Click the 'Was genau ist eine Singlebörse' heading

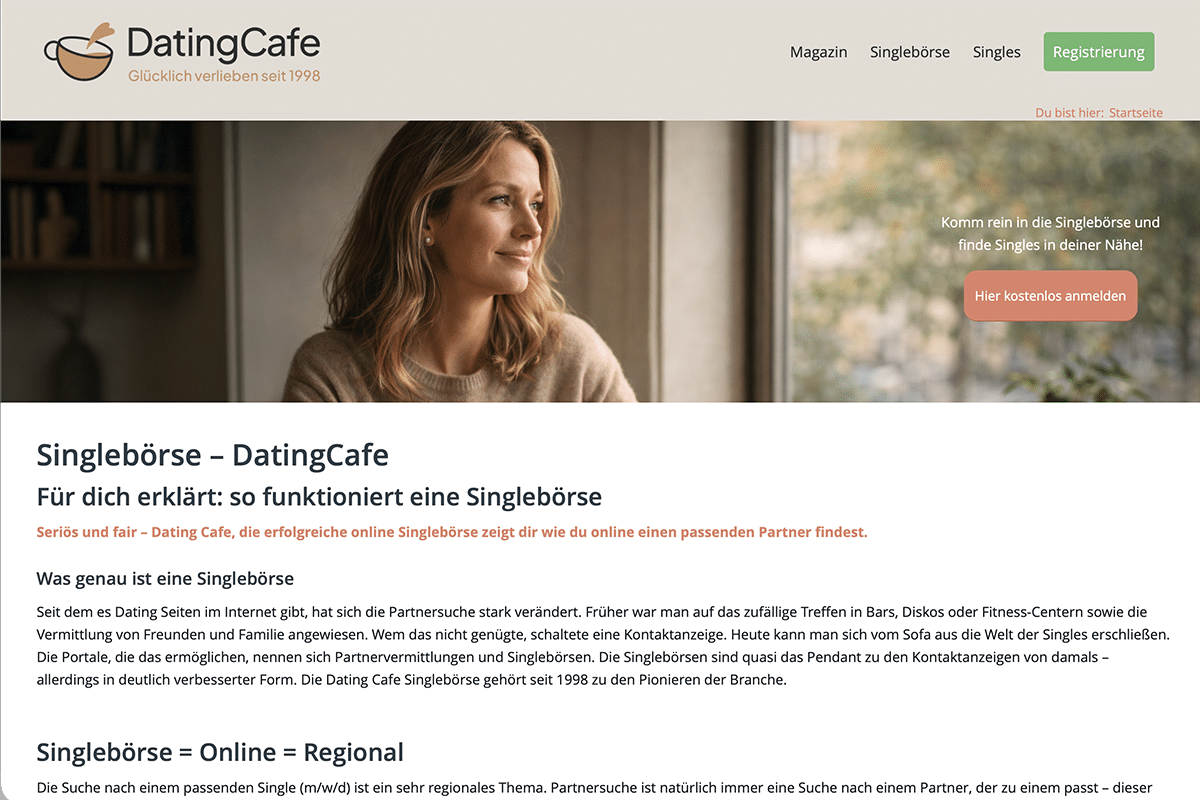[x=165, y=579]
